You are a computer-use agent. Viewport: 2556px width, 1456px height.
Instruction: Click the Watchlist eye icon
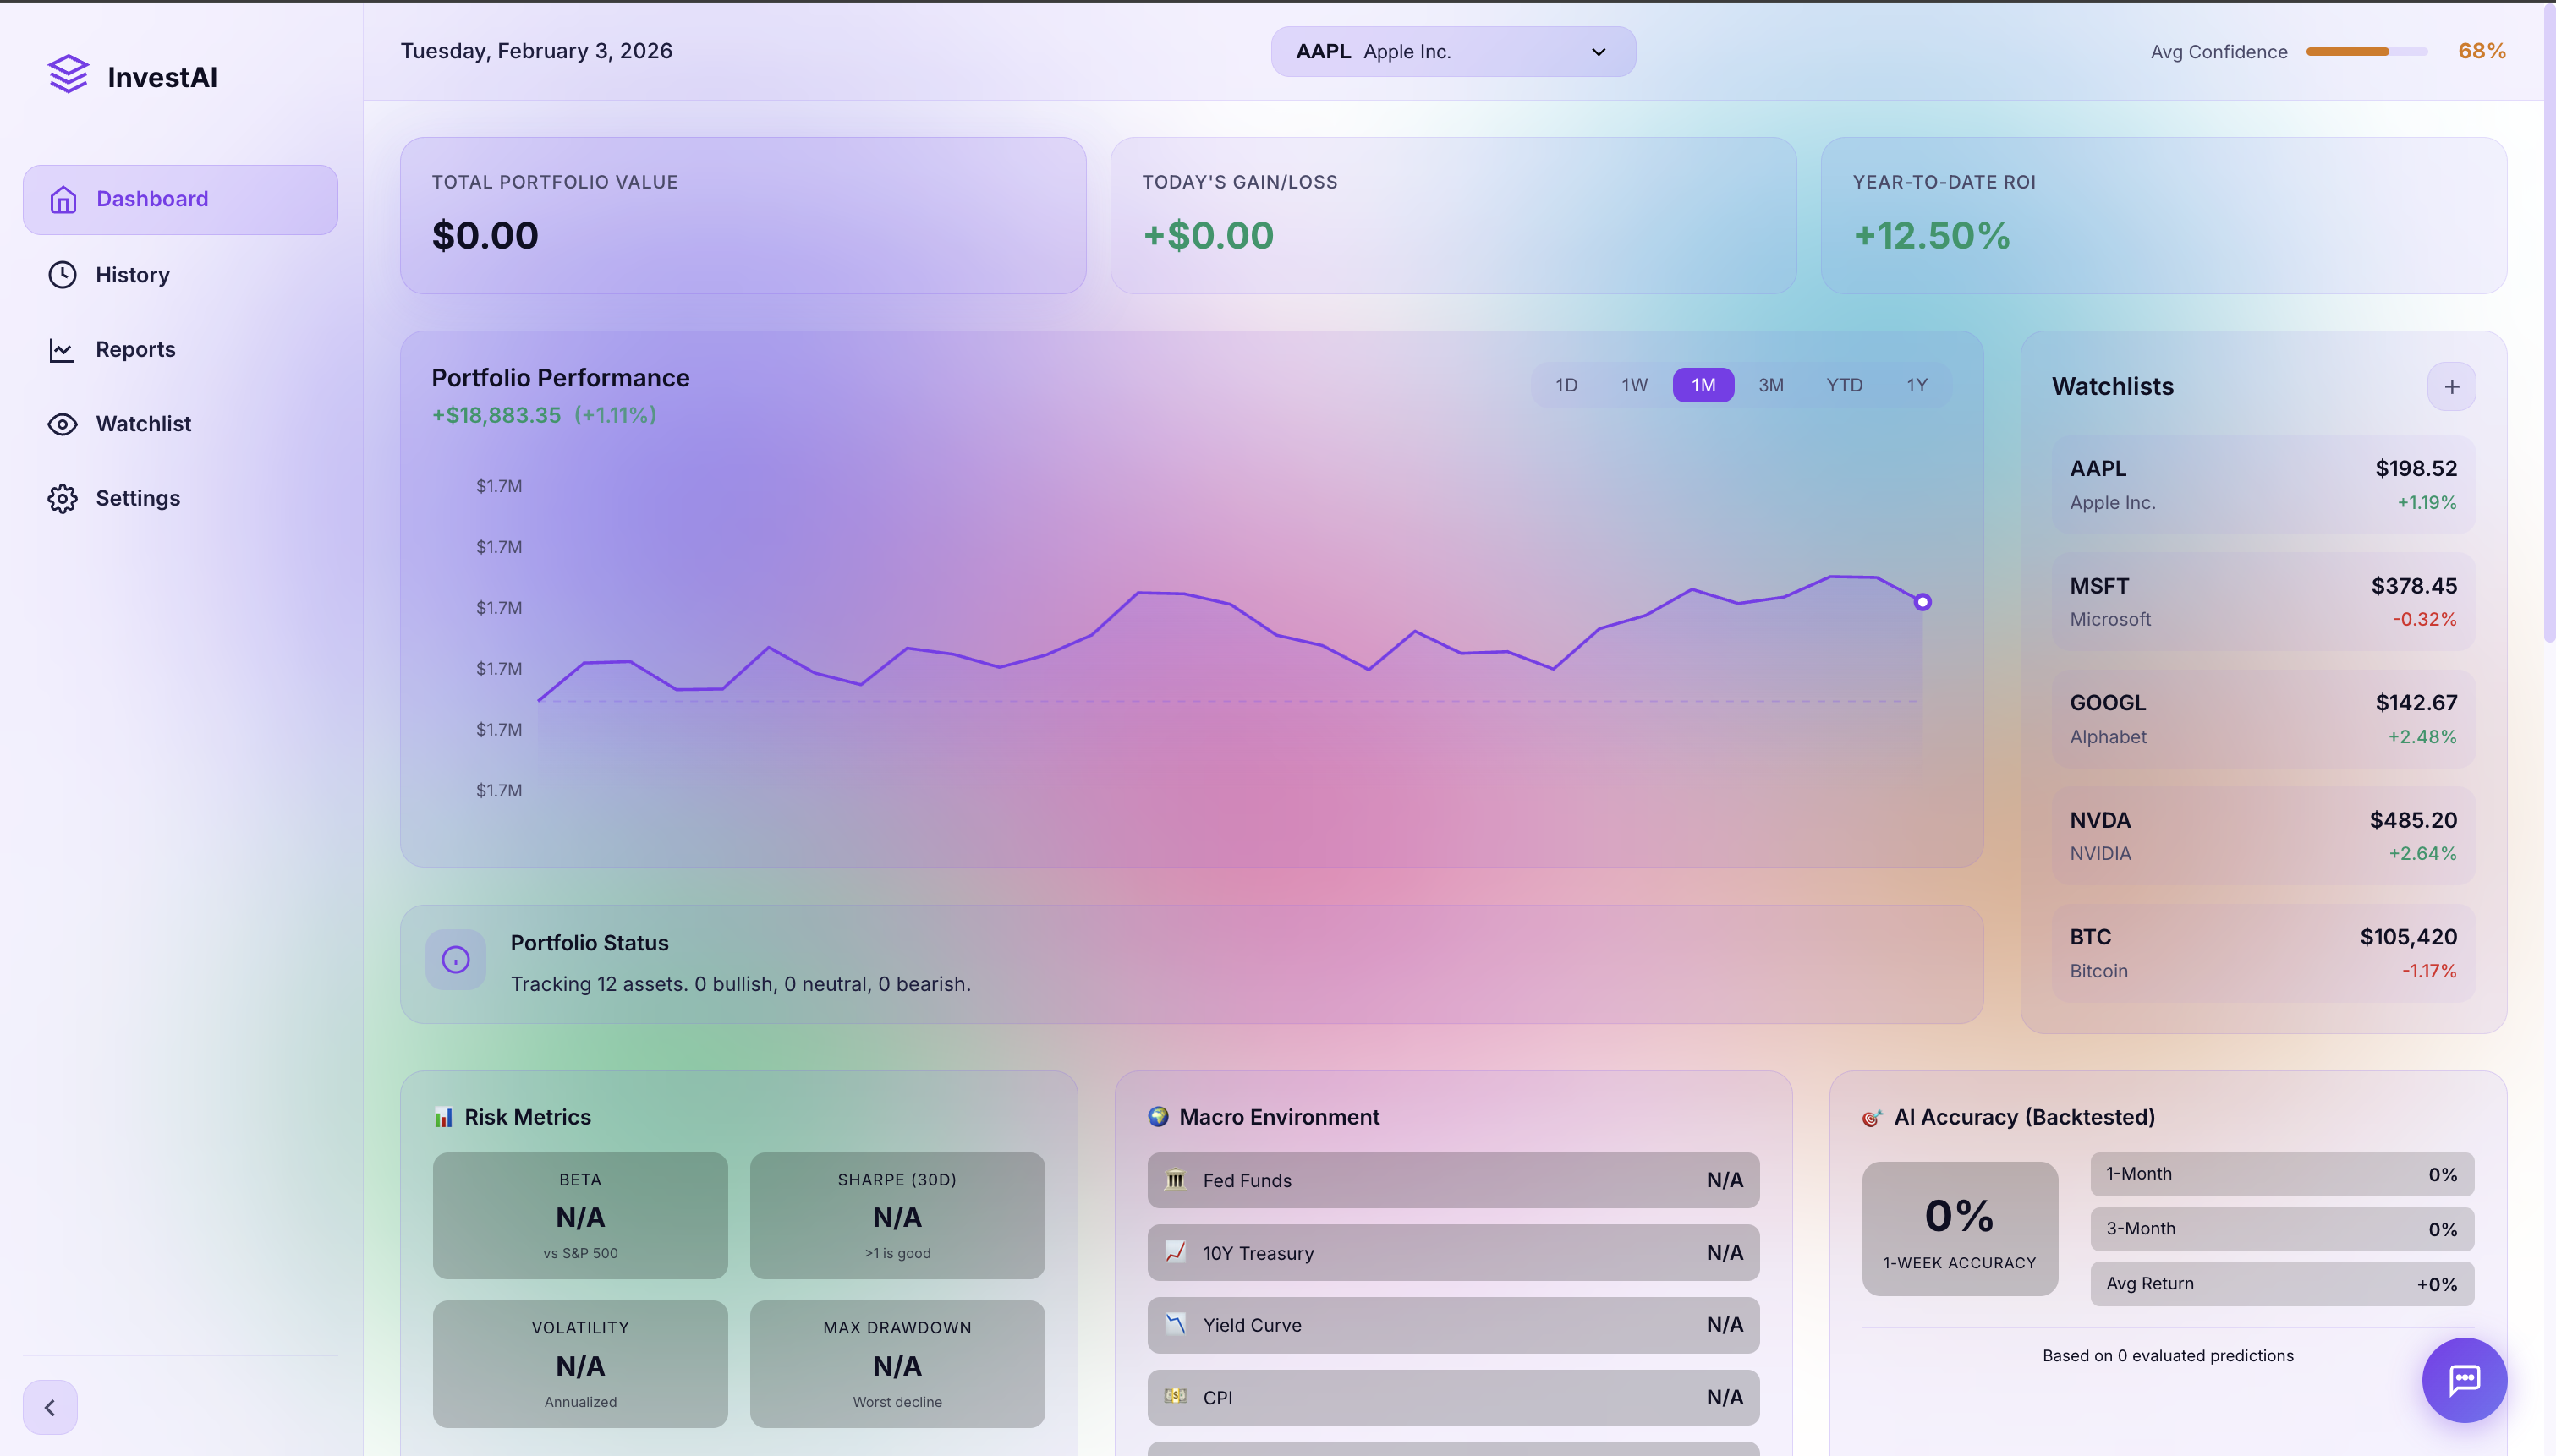[x=62, y=424]
